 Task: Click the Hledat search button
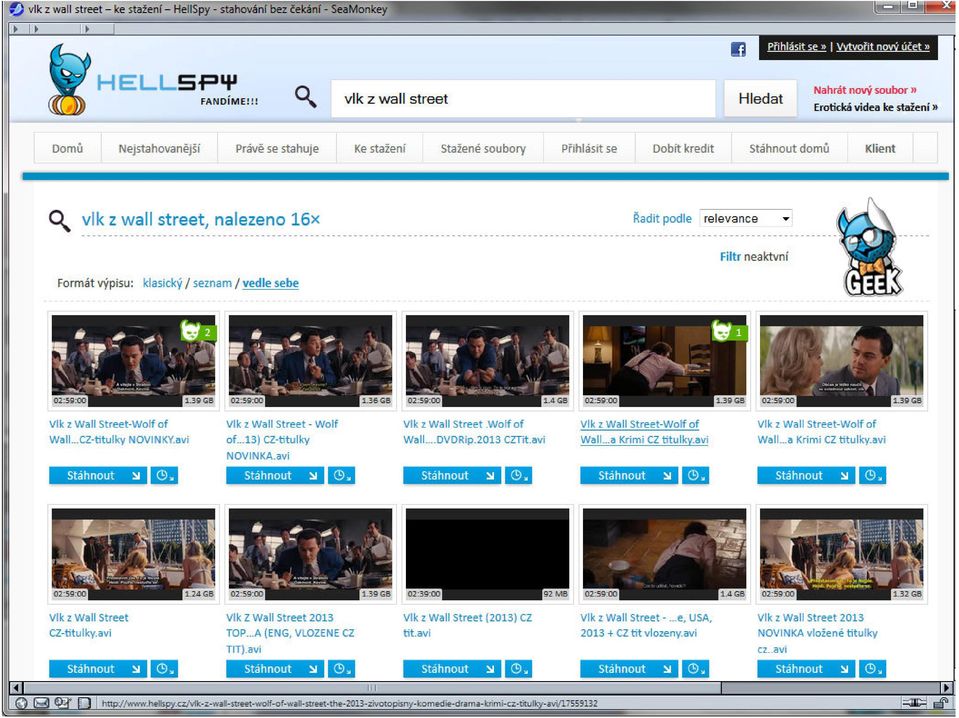tap(760, 98)
